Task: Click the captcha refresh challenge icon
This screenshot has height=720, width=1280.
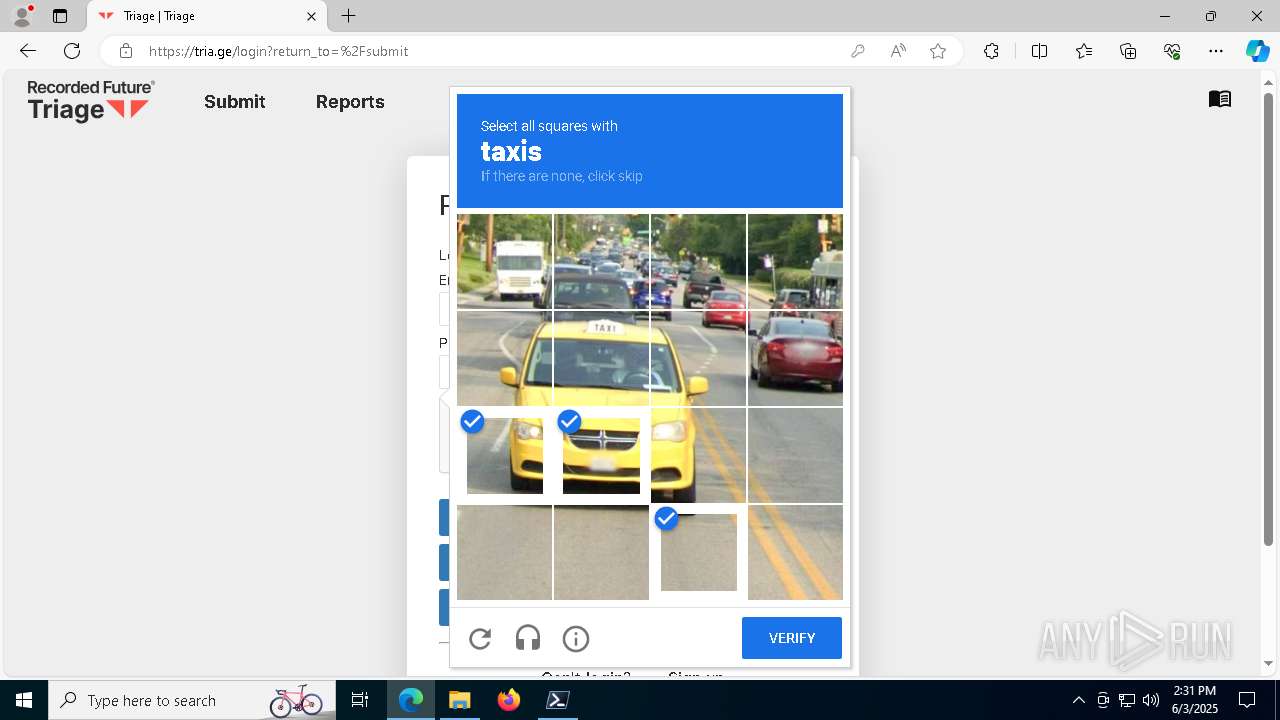Action: [x=480, y=638]
